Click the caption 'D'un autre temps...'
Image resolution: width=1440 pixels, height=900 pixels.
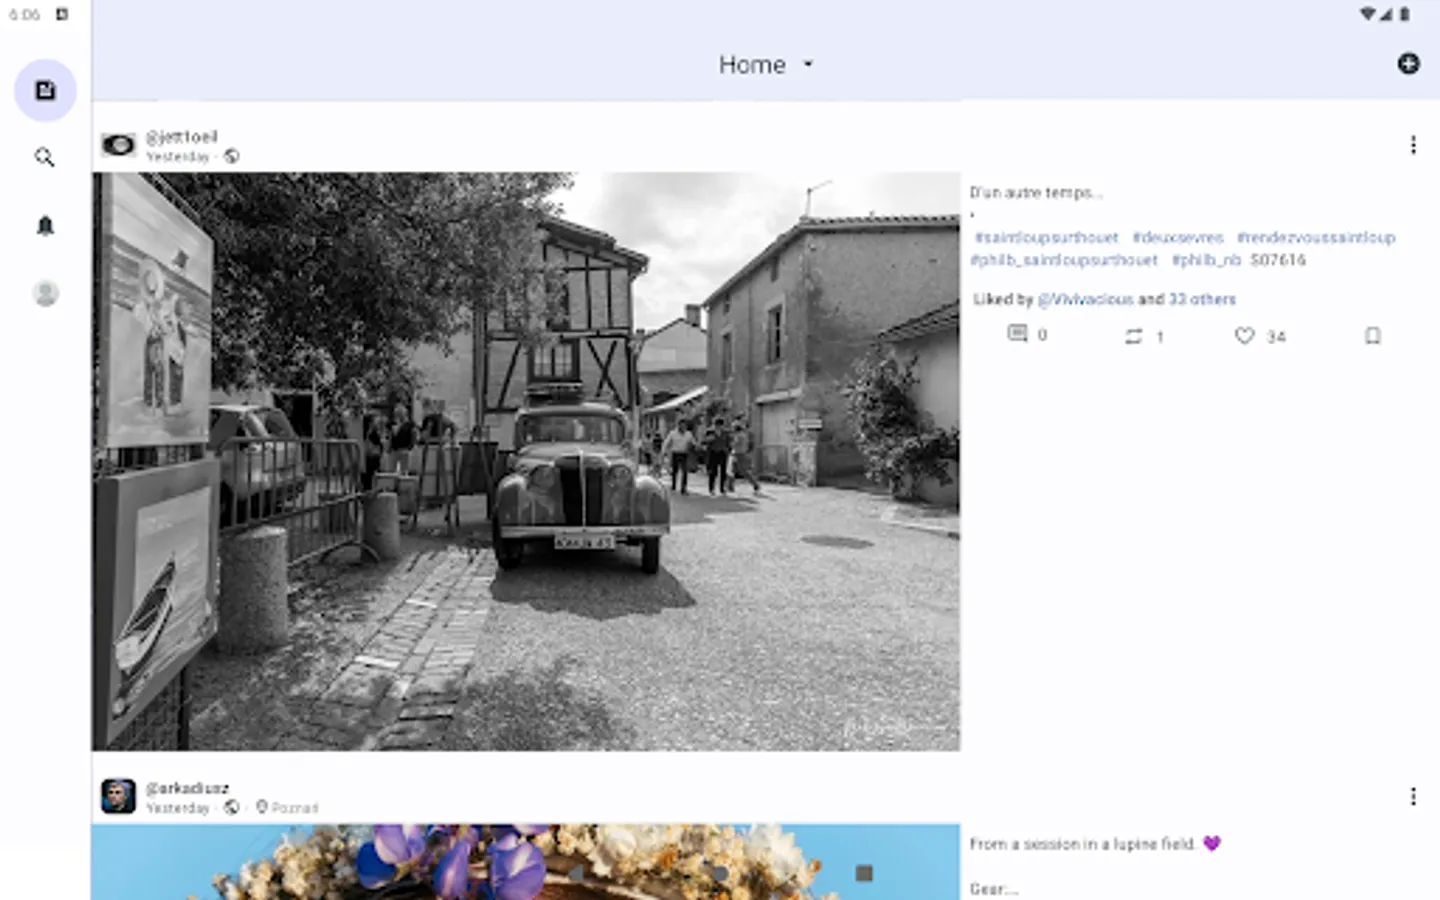point(1036,193)
